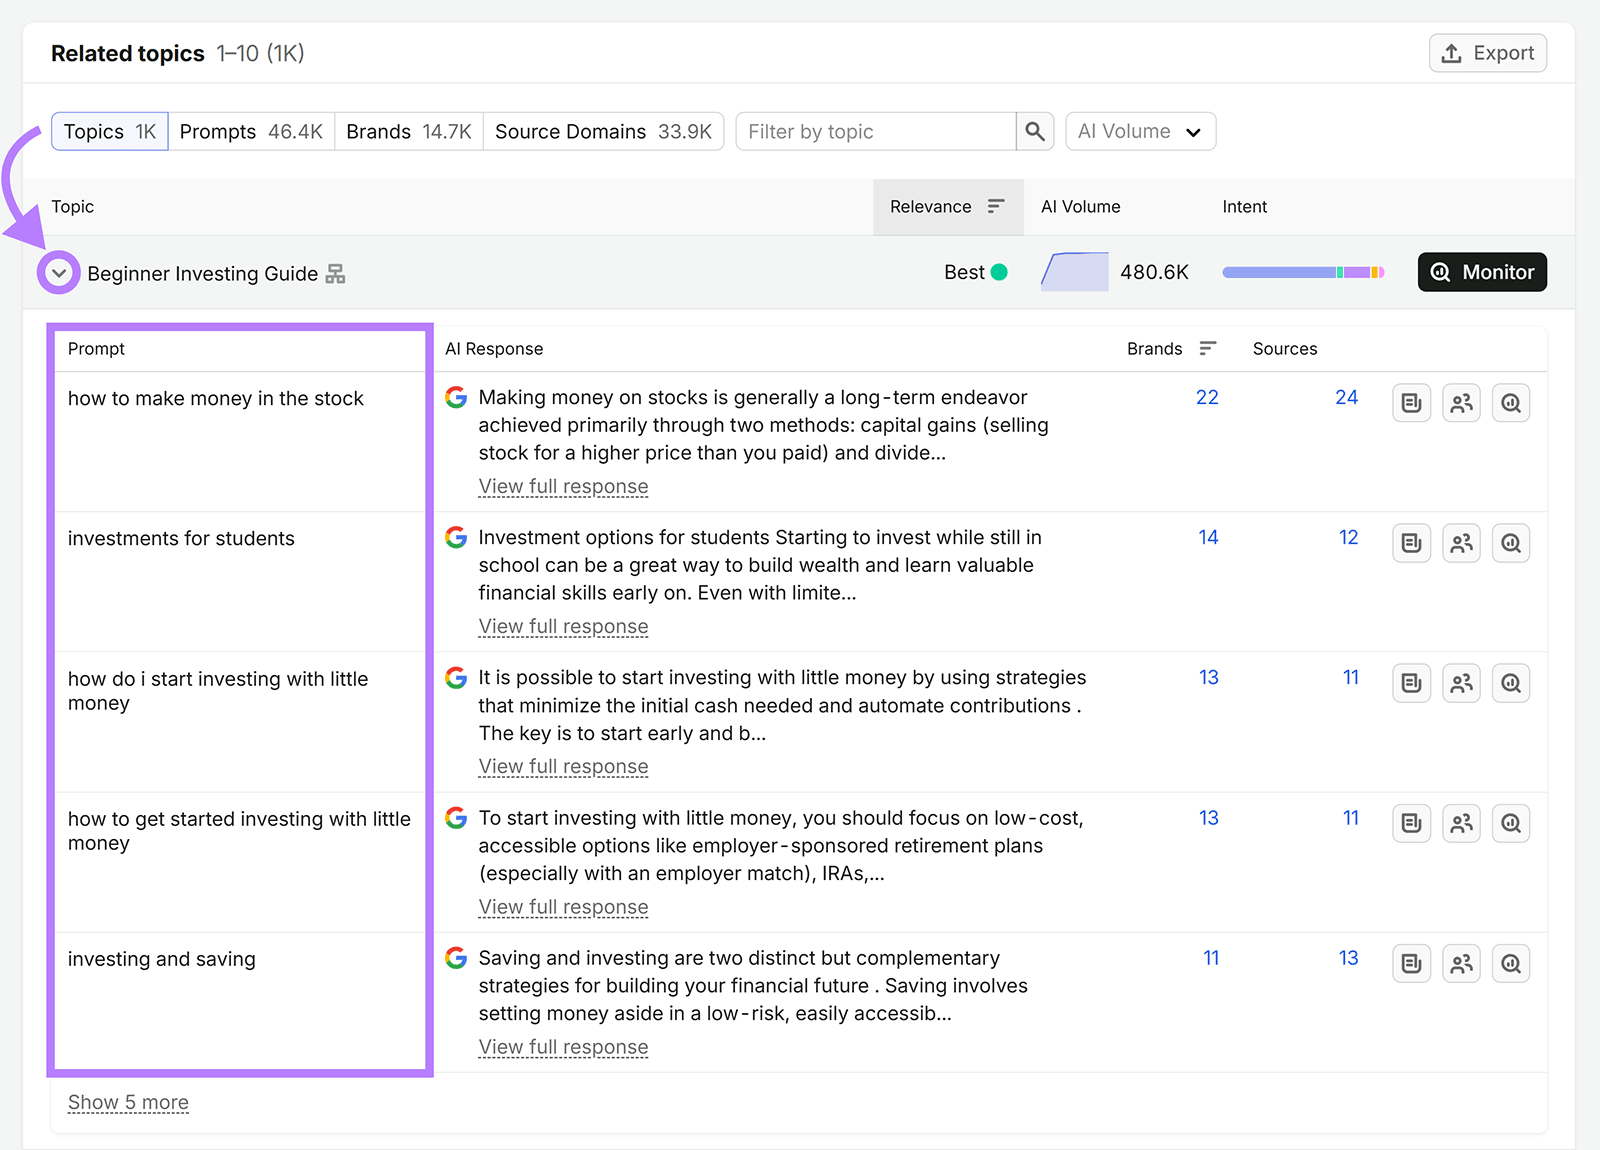Open audience icon for 'investing and saving'
This screenshot has width=1600, height=1150.
[1462, 964]
